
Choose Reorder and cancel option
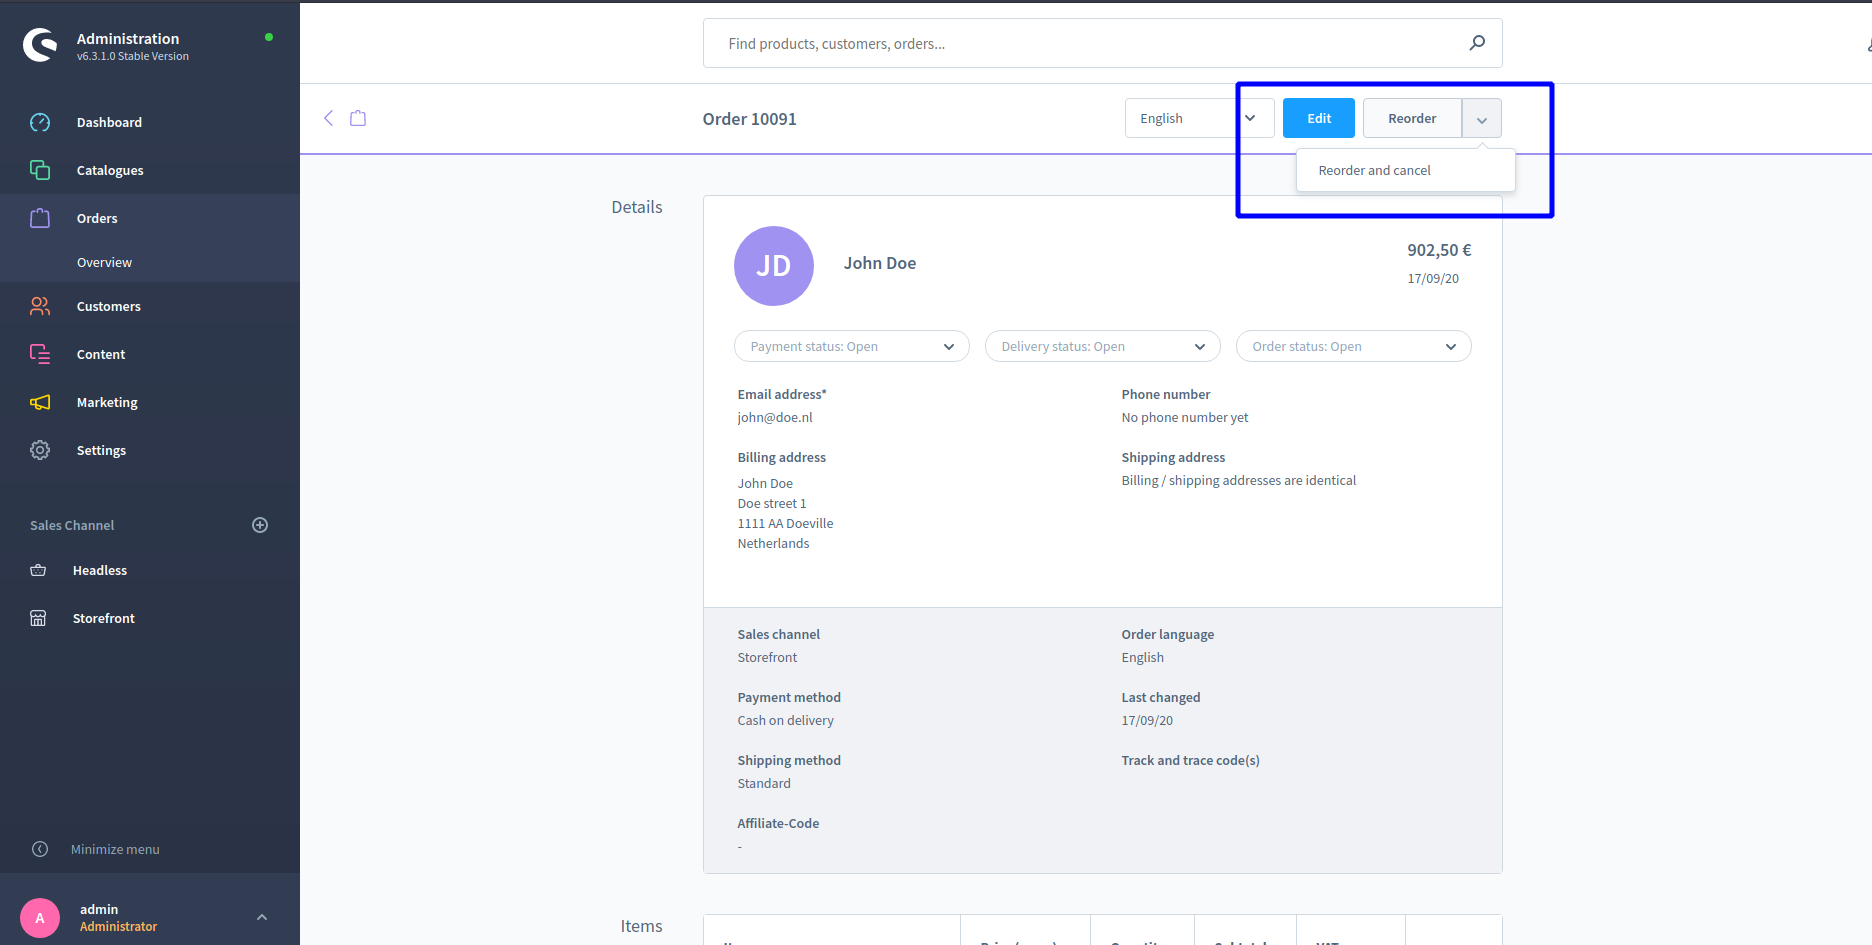click(1405, 170)
